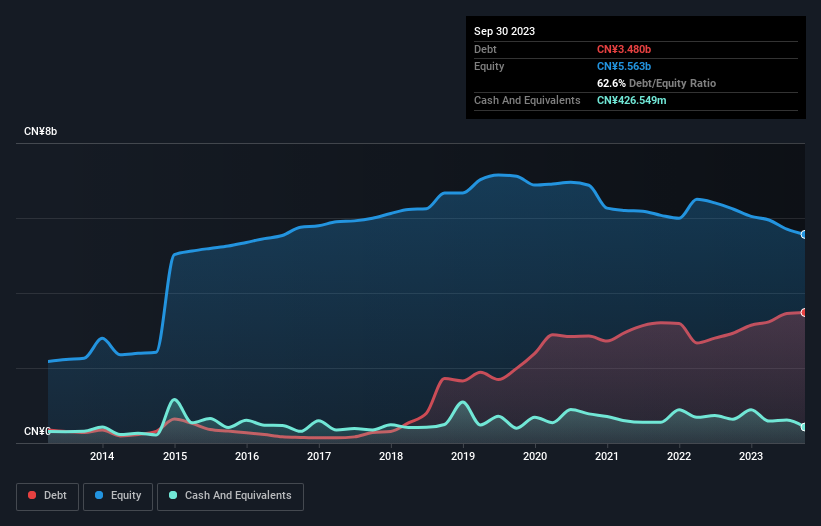Click the red Debt end-point marker
This screenshot has height=526, width=821.
(803, 312)
